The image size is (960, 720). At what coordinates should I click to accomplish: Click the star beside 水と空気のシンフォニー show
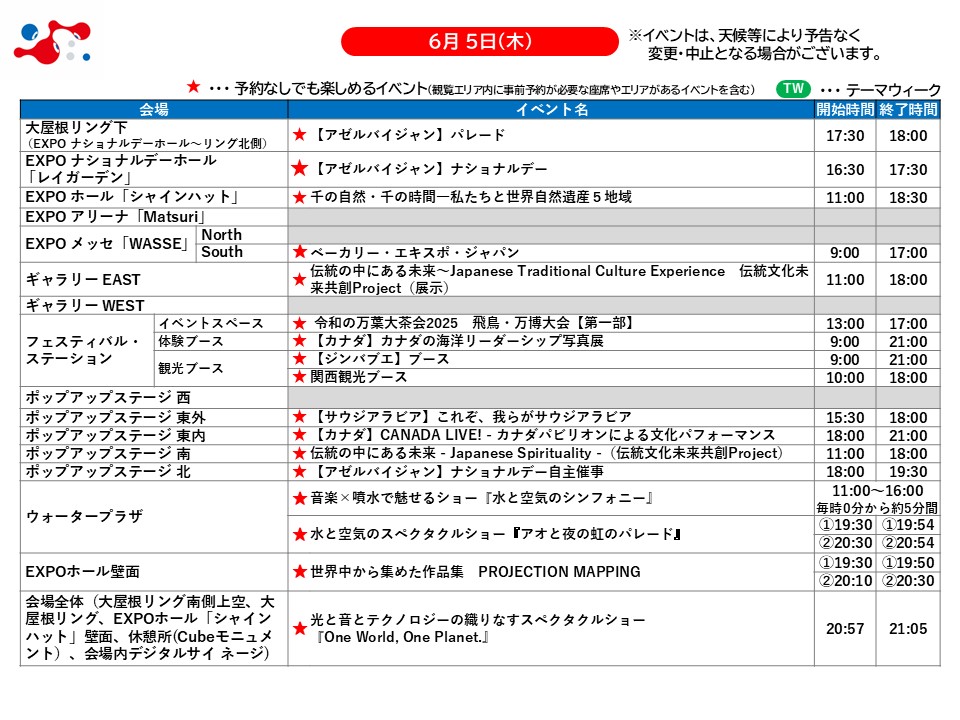click(299, 498)
